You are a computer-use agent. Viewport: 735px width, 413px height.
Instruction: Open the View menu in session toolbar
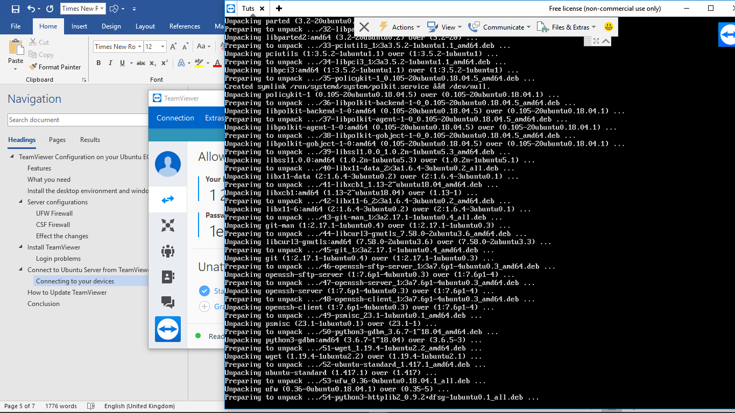coord(444,27)
